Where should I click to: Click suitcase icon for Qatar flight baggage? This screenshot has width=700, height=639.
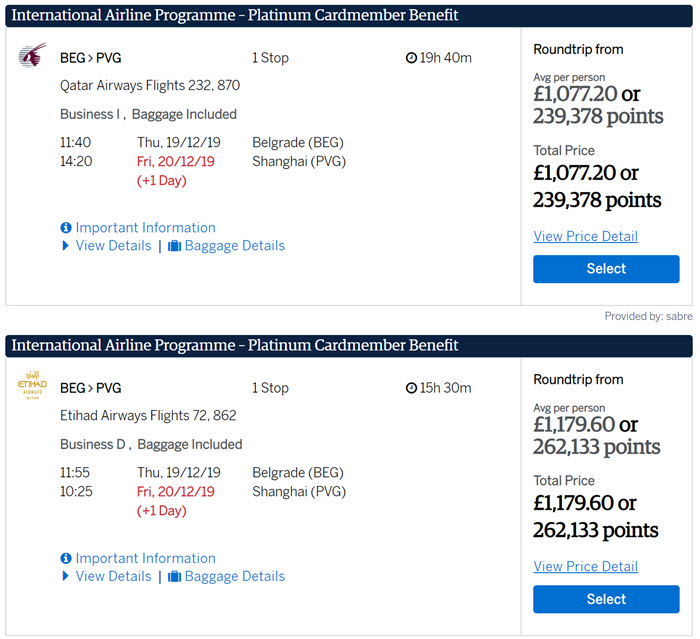click(174, 246)
